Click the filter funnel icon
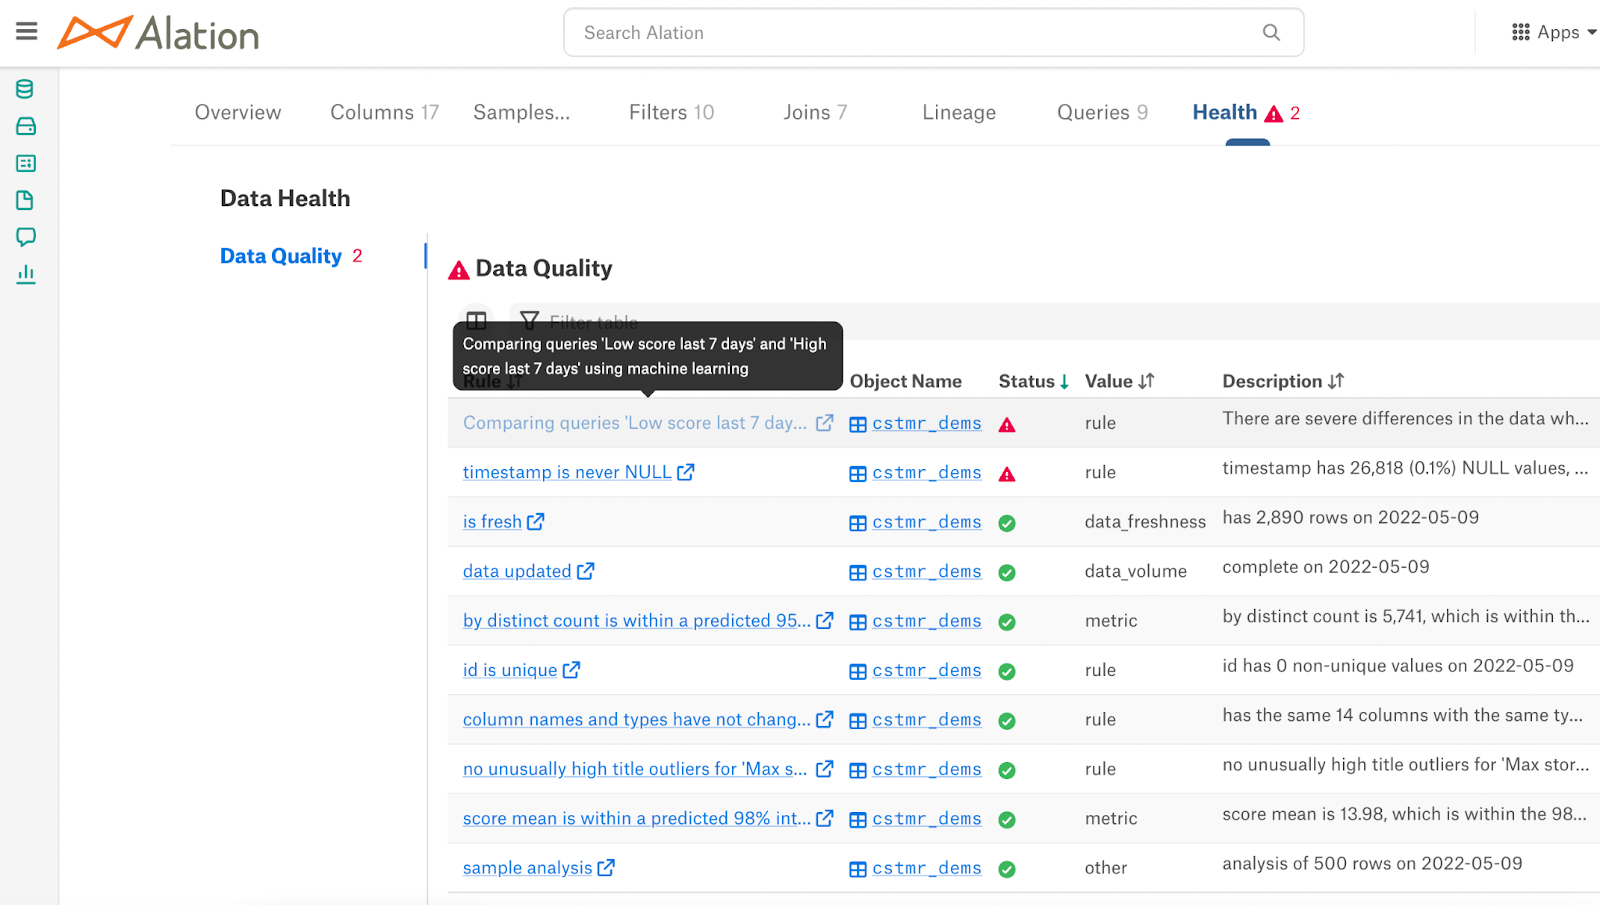This screenshot has width=1600, height=905. pyautogui.click(x=530, y=321)
